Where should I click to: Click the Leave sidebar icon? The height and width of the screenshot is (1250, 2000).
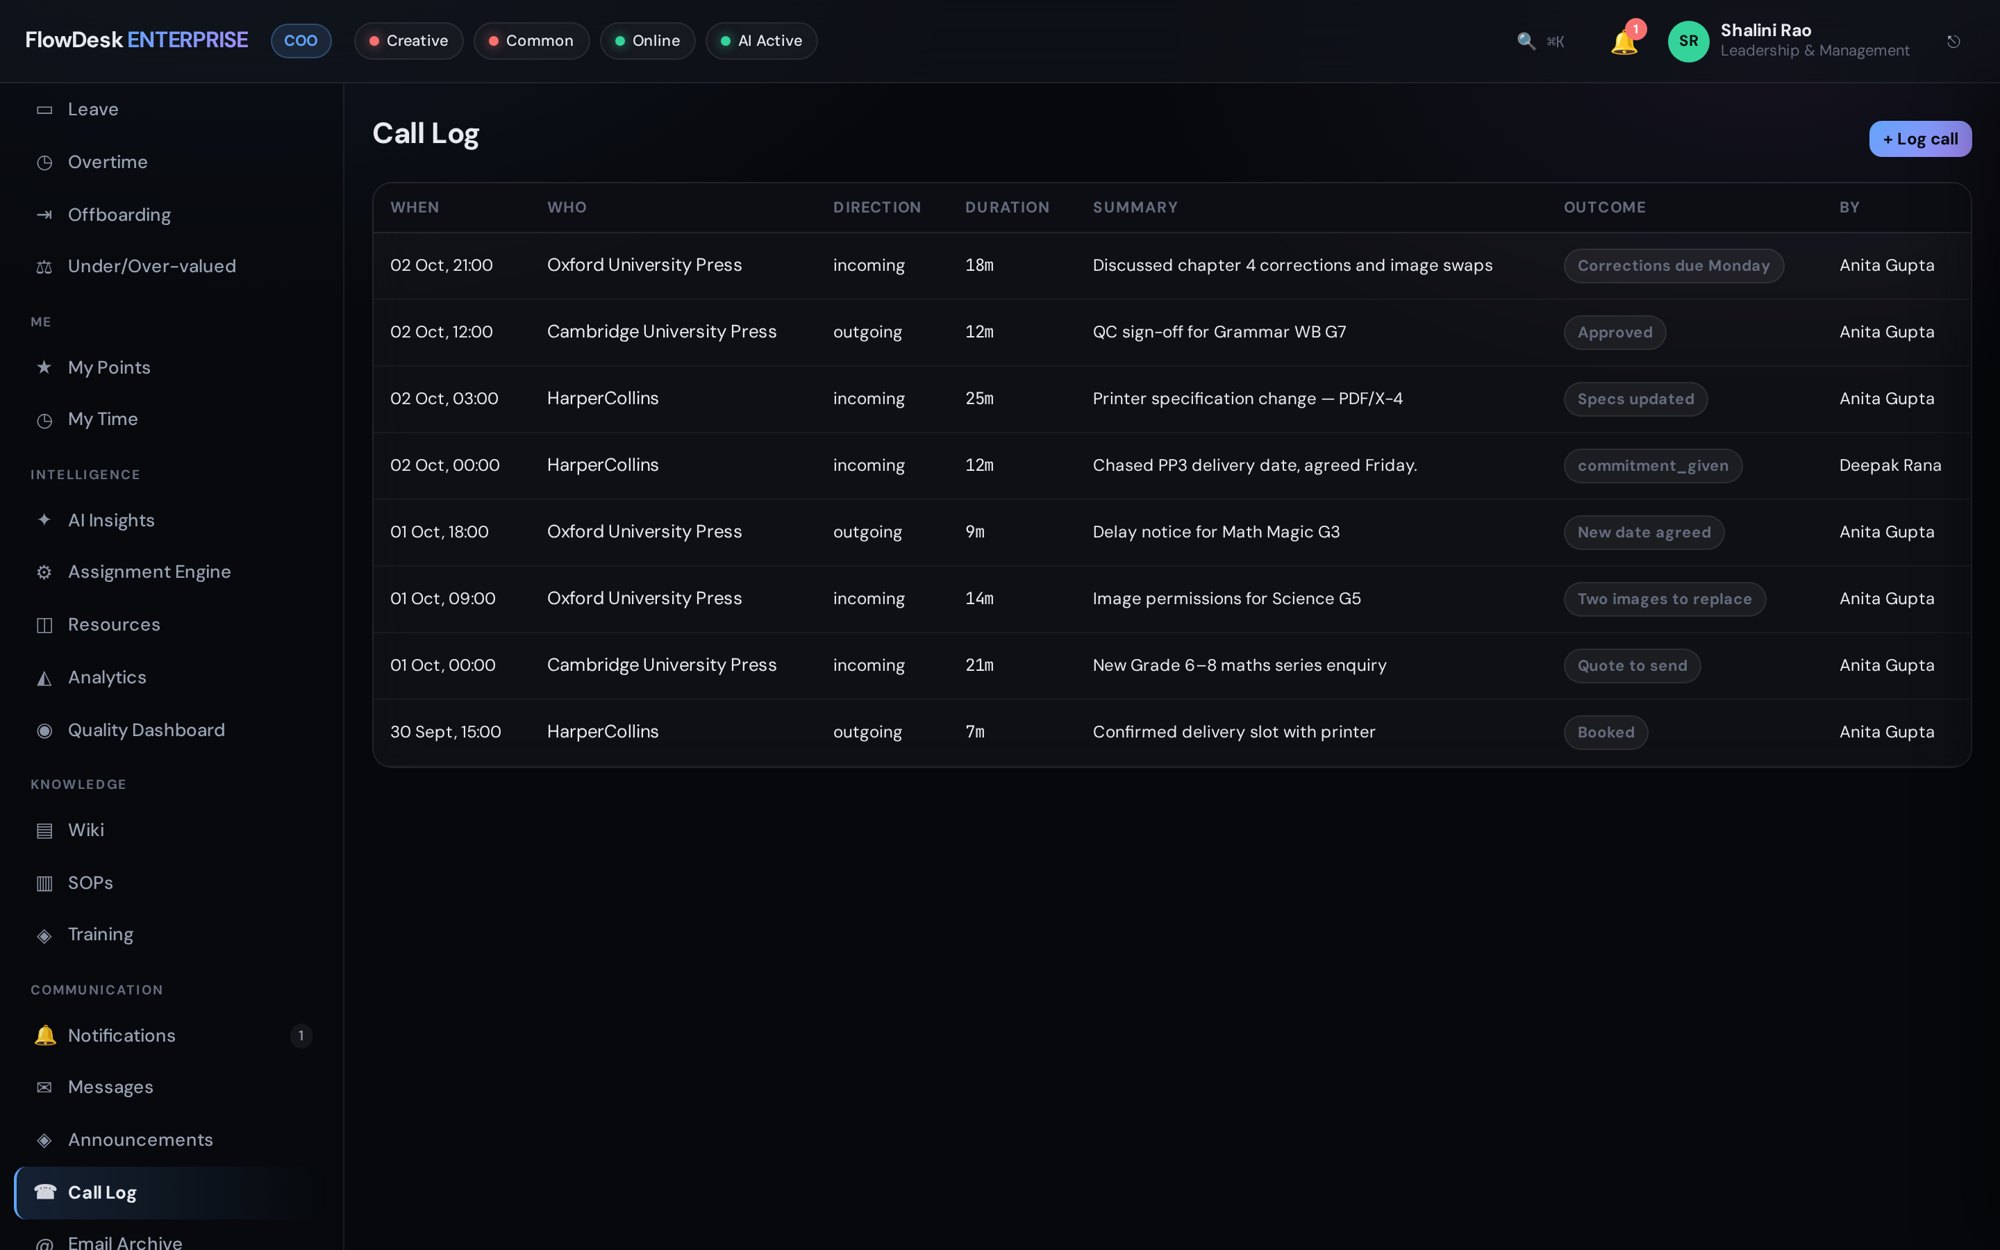tap(44, 110)
